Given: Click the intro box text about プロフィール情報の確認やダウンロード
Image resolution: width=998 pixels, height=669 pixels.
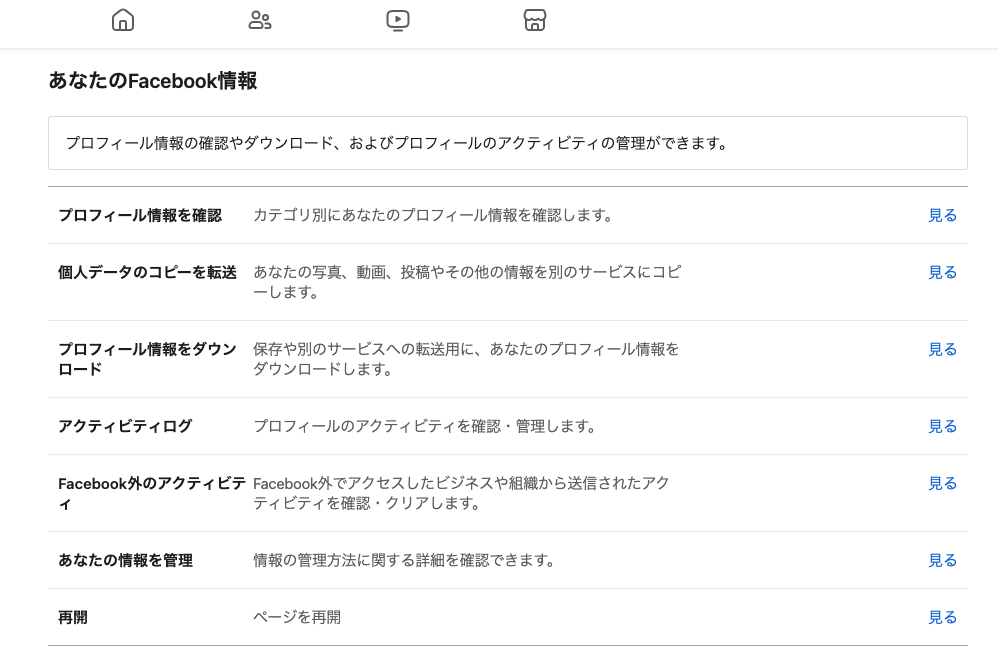Looking at the screenshot, I should click(x=397, y=144).
